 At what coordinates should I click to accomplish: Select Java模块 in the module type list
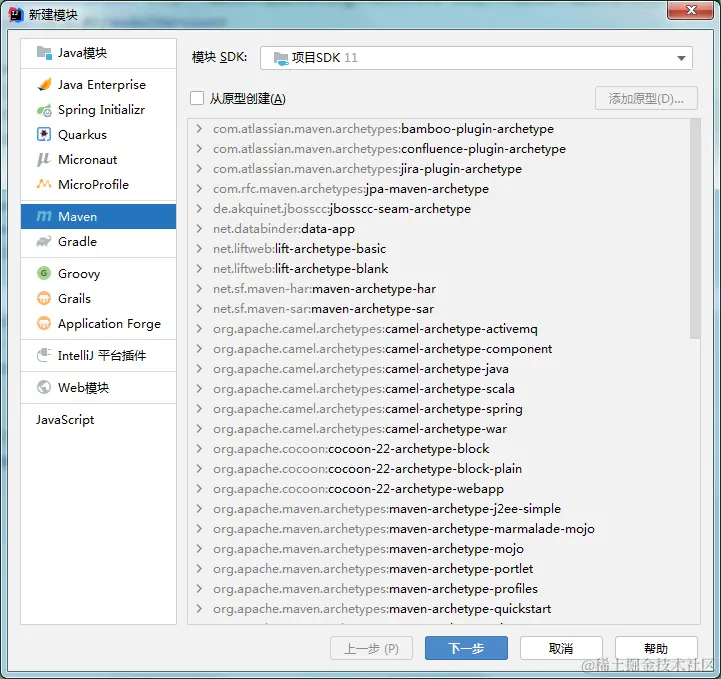[x=98, y=53]
